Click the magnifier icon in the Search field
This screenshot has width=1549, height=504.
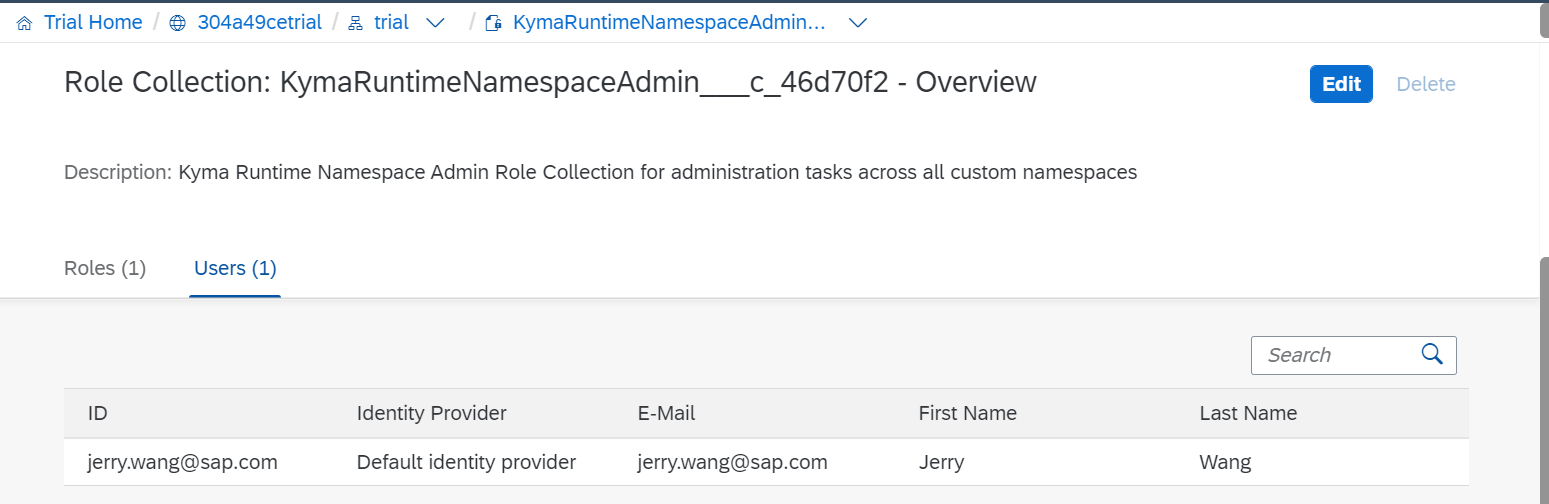click(x=1432, y=354)
